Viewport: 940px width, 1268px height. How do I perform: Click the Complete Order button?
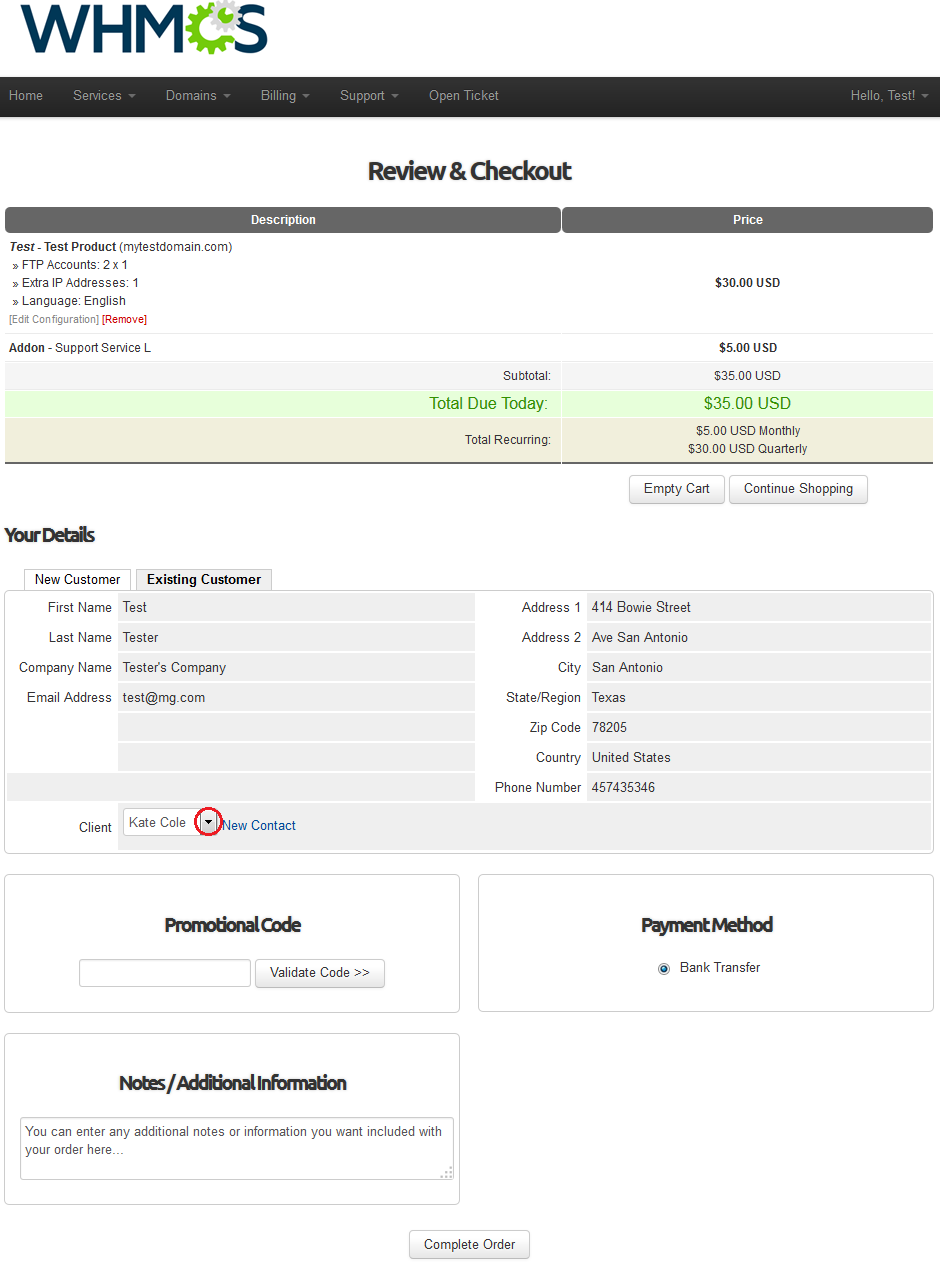(470, 1245)
